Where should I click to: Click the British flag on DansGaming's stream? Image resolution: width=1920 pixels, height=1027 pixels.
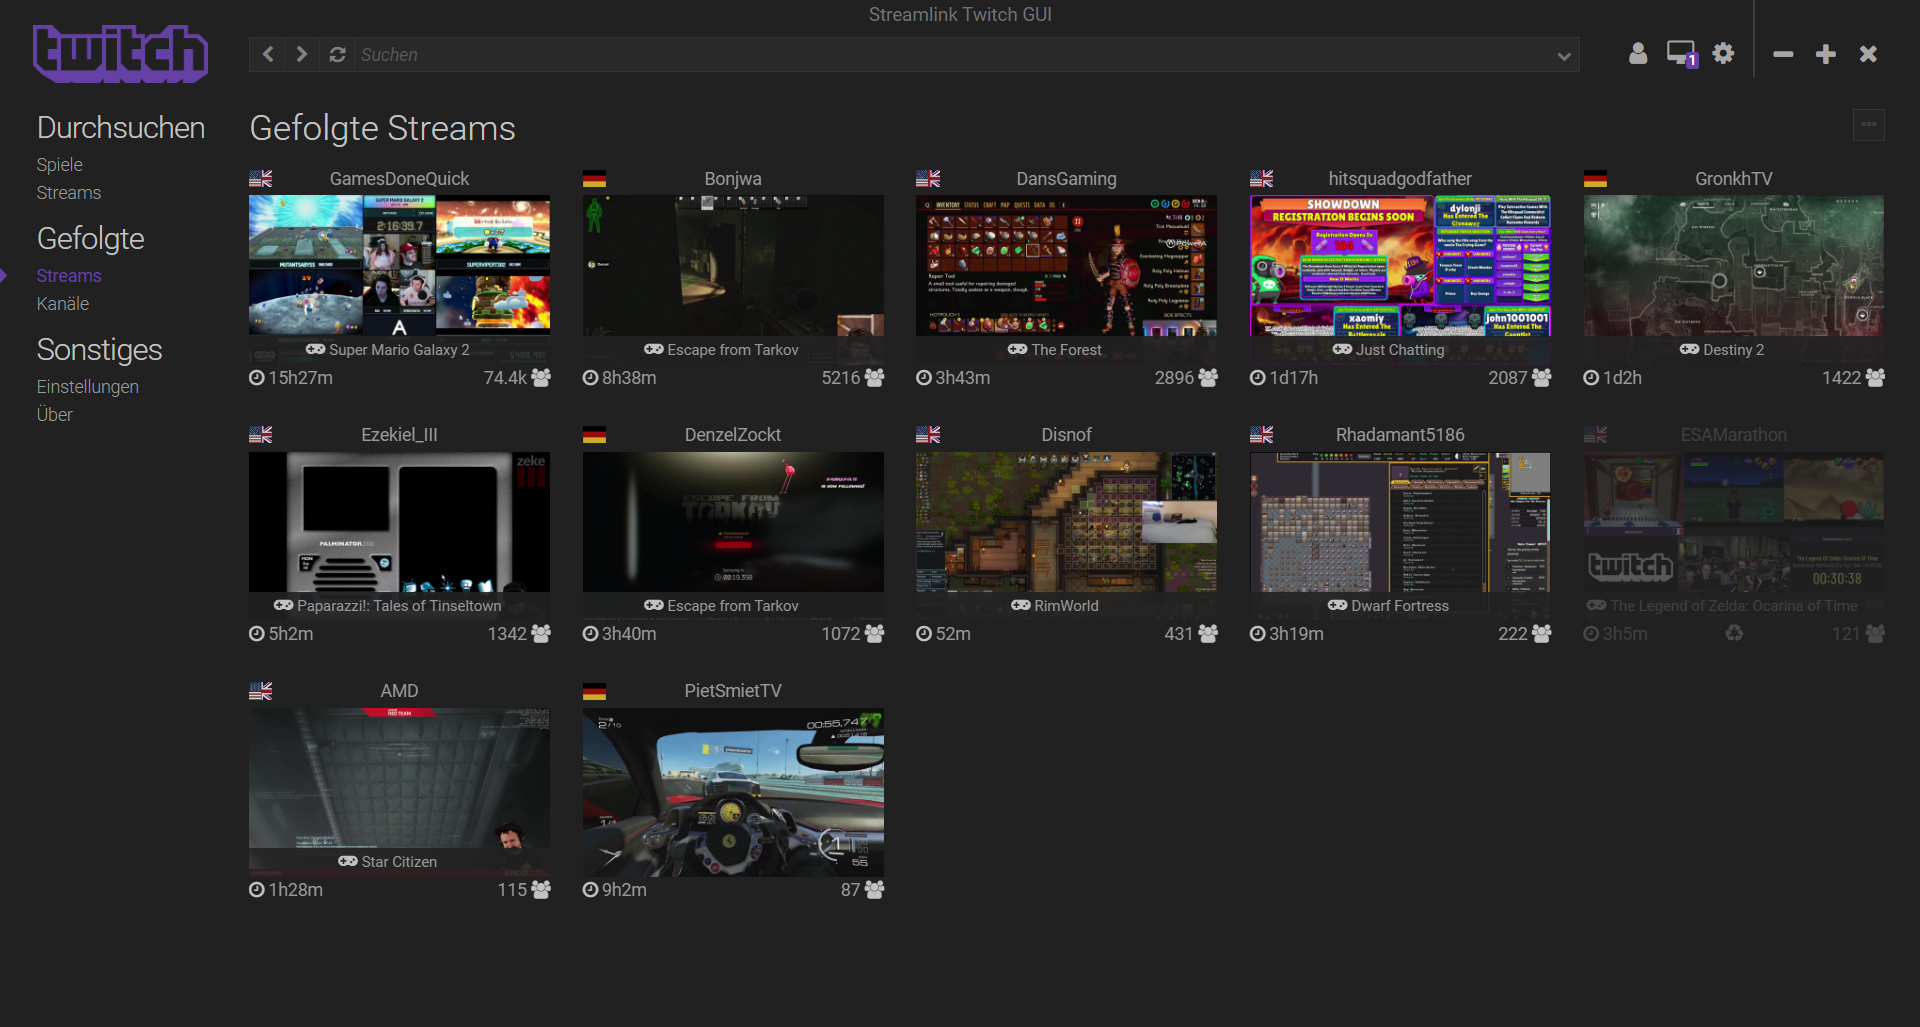coord(928,178)
